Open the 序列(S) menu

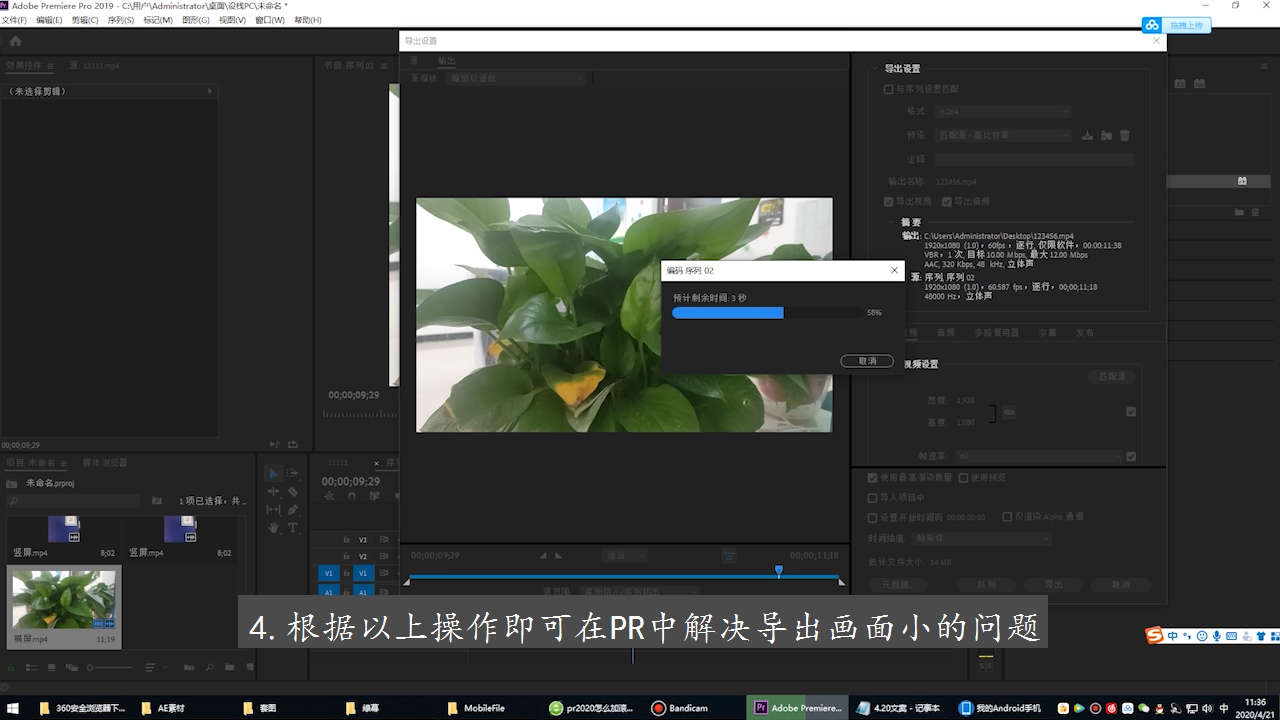coord(121,20)
